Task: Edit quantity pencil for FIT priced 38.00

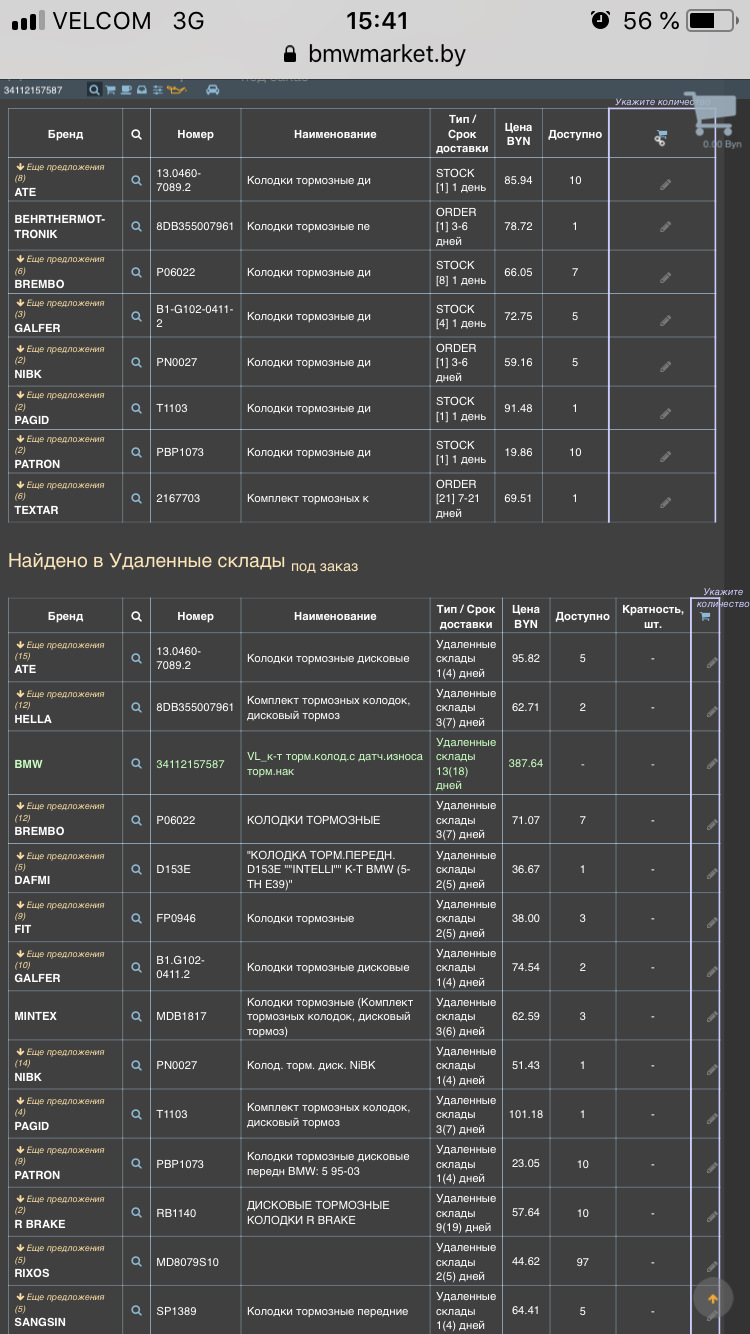Action: (712, 921)
